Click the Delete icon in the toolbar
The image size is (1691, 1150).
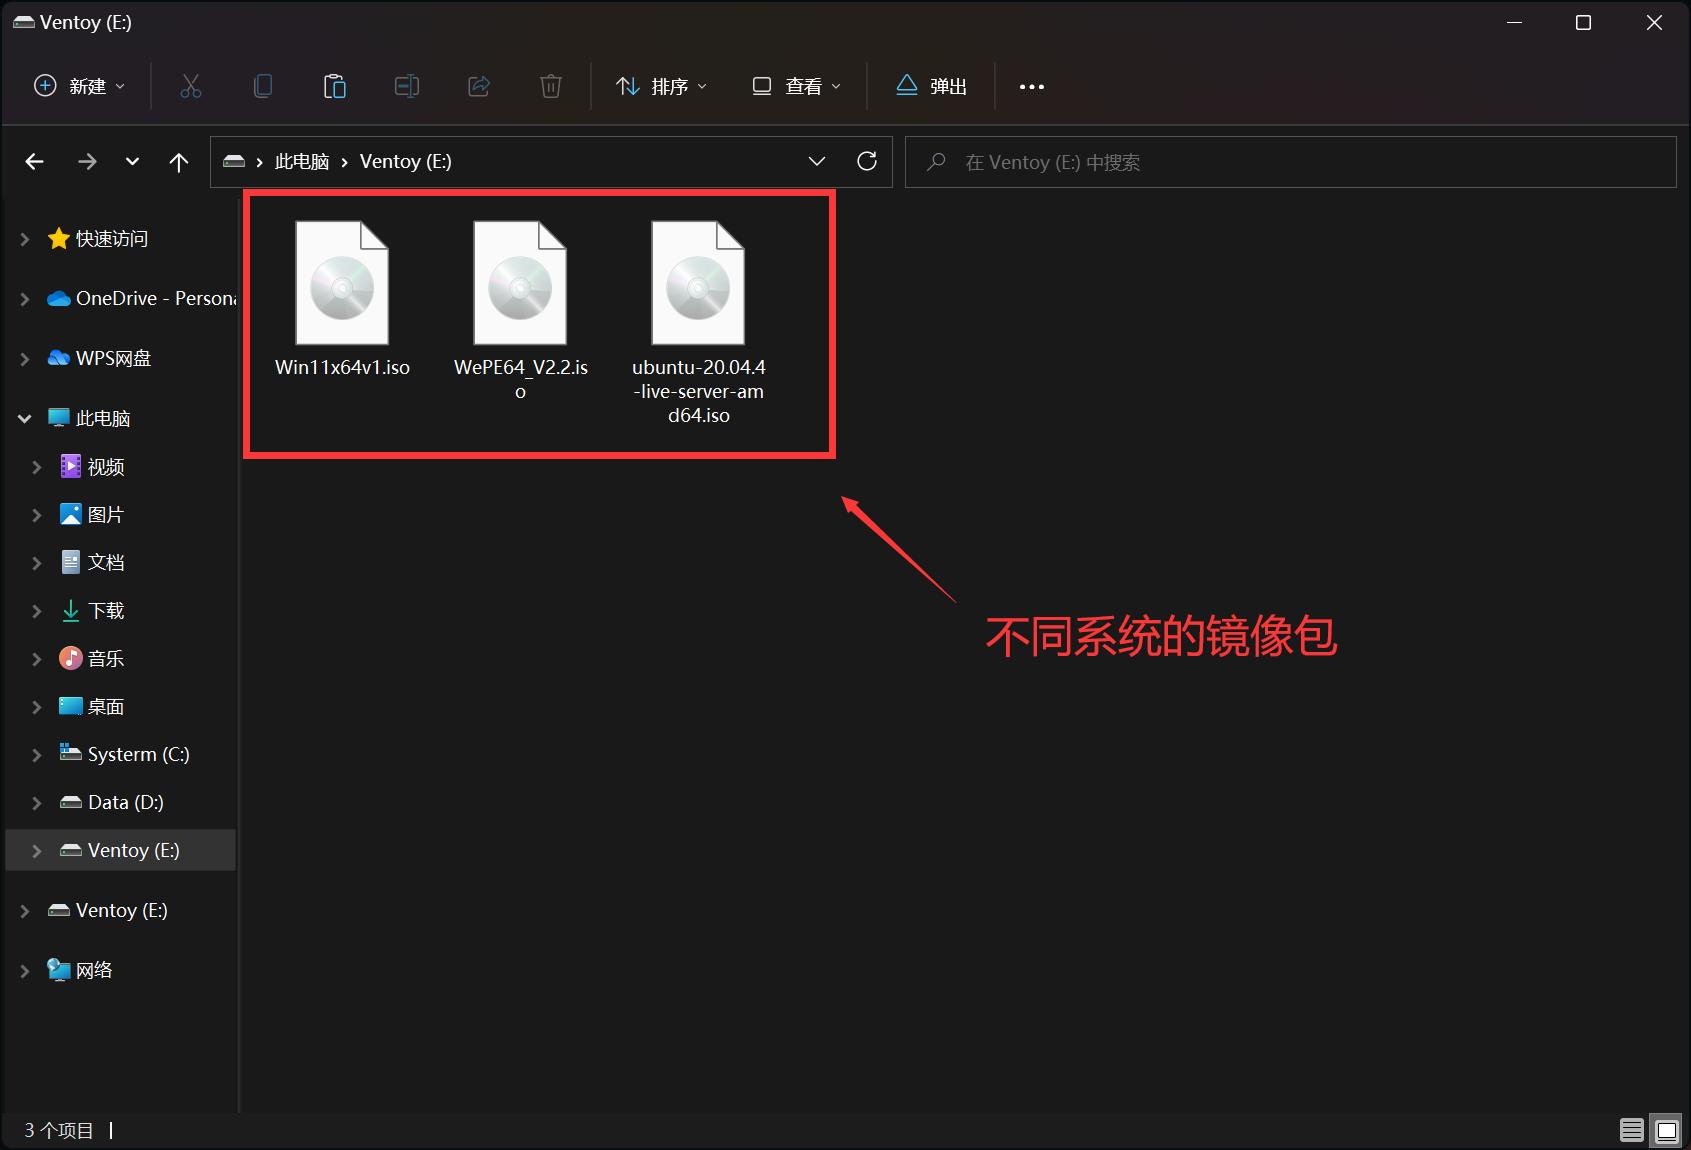tap(550, 86)
